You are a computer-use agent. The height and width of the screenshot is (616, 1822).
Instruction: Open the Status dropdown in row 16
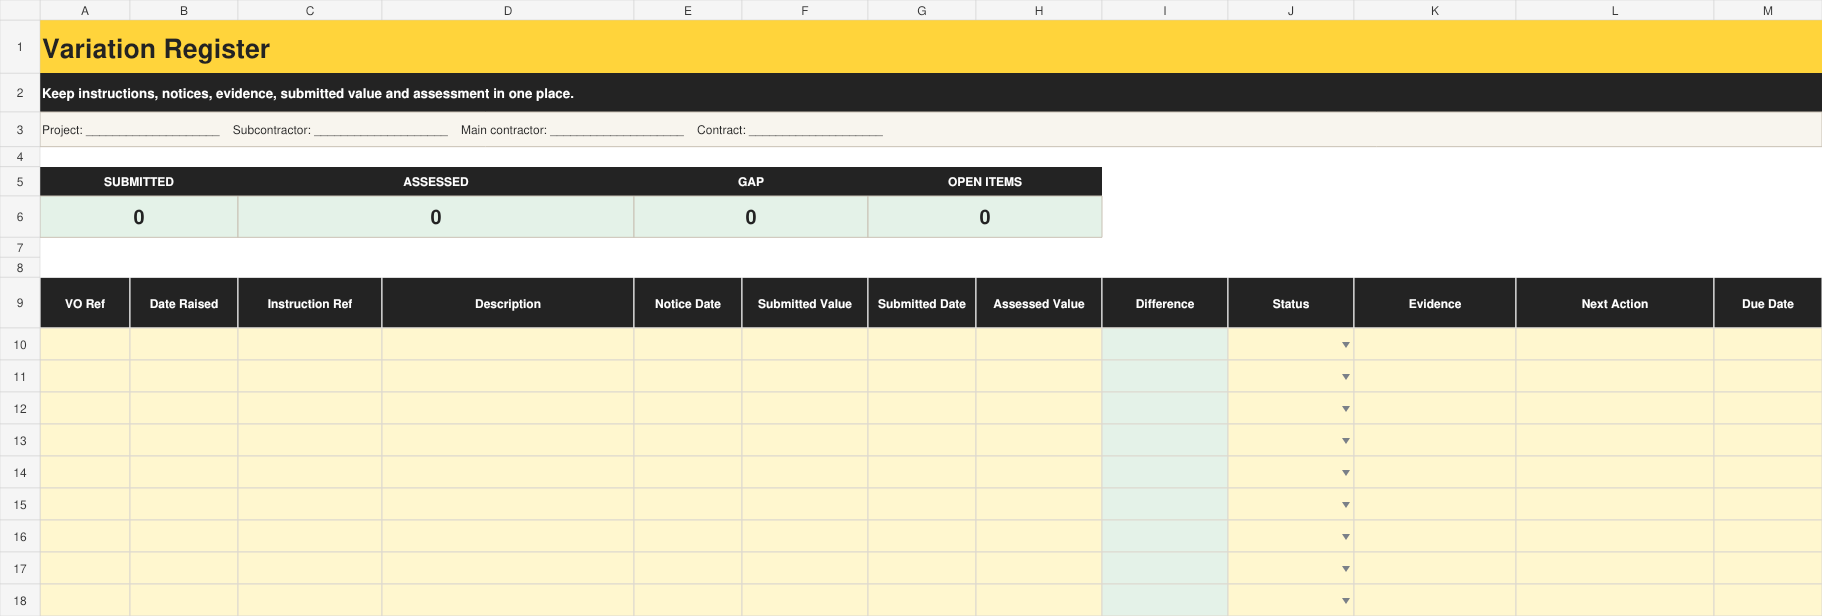coord(1345,537)
